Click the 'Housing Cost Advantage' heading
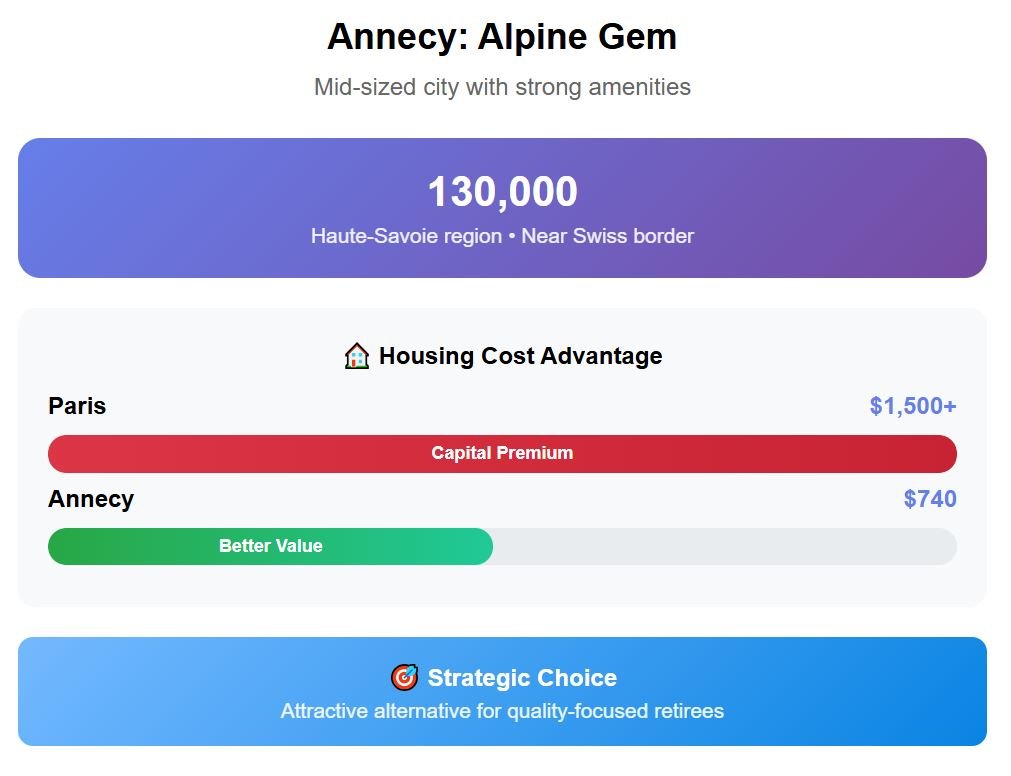 pos(520,356)
